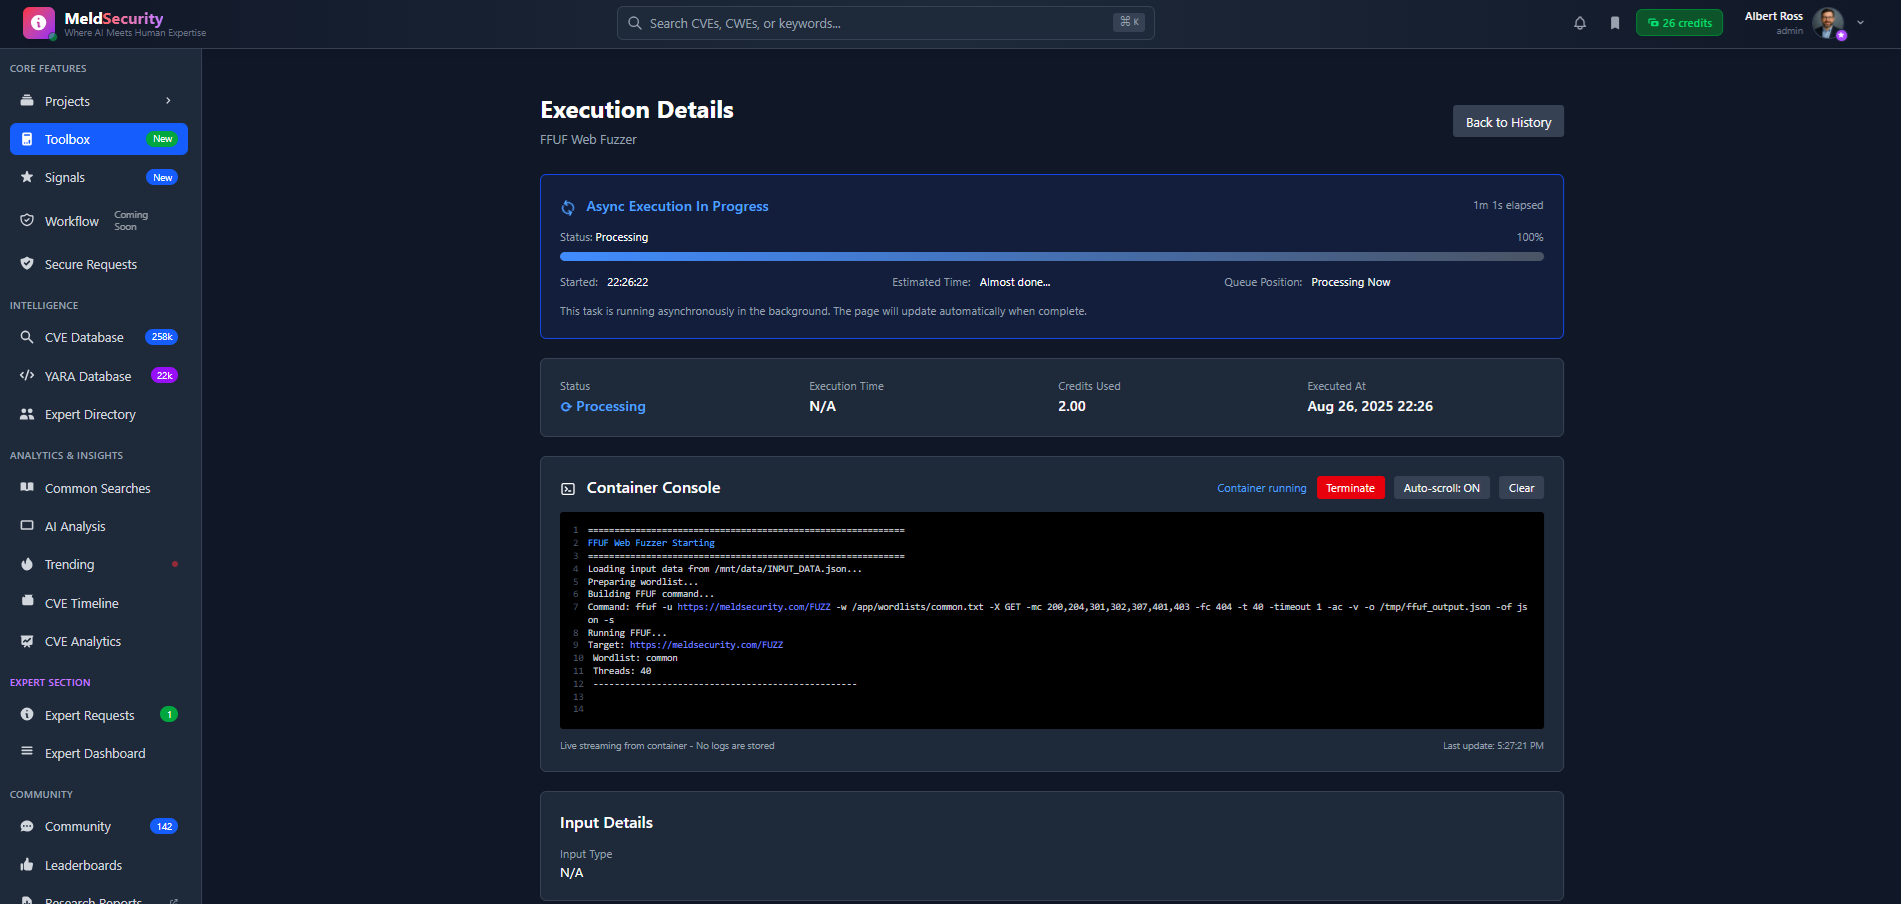The height and width of the screenshot is (904, 1901).
Task: Click the Toolbox New badge
Action: tap(162, 139)
